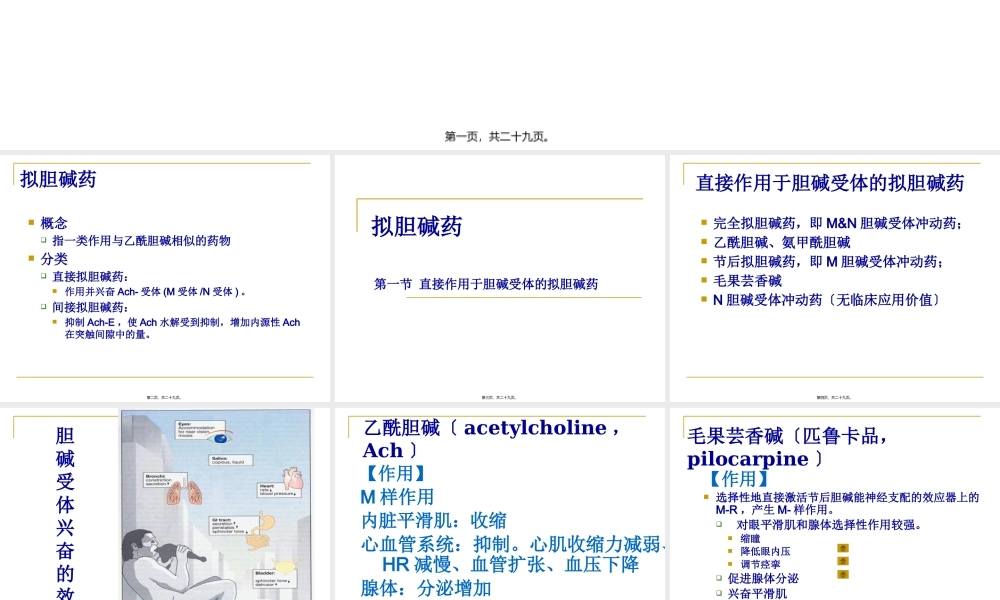
Task: Click the yellow action button beside 调节痉挛
Action: point(843,561)
